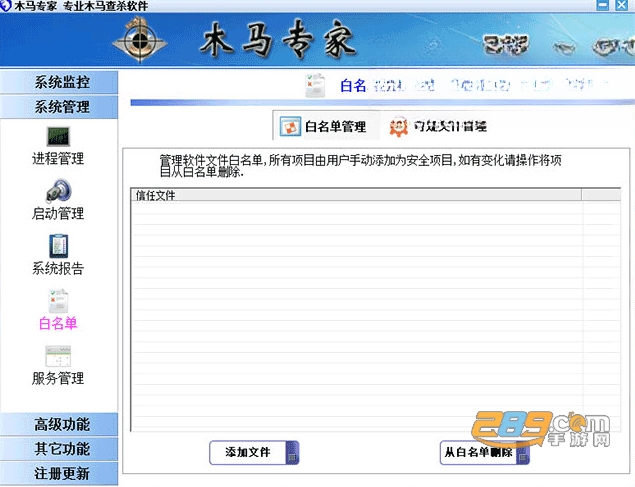Click the 添加文件 button
Image resolution: width=635 pixels, height=487 pixels.
click(254, 453)
